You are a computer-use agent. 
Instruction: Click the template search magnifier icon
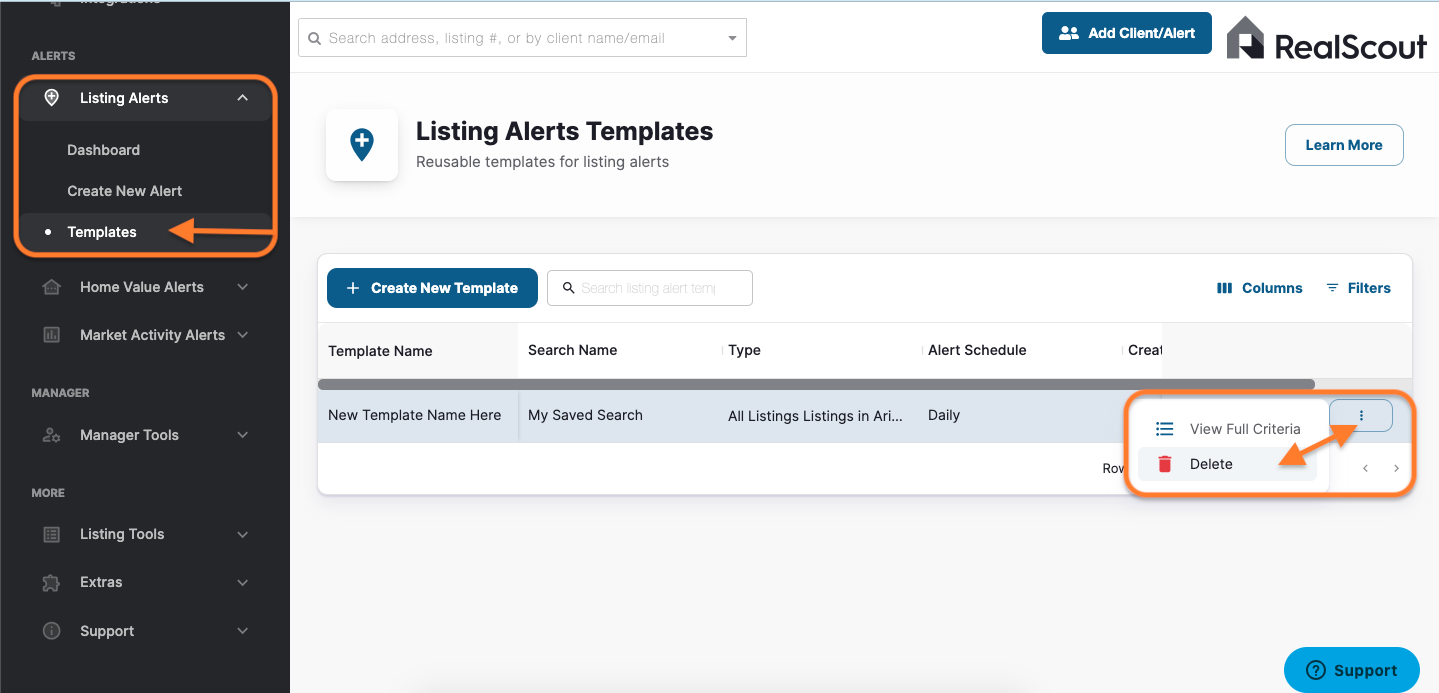pyautogui.click(x=569, y=288)
